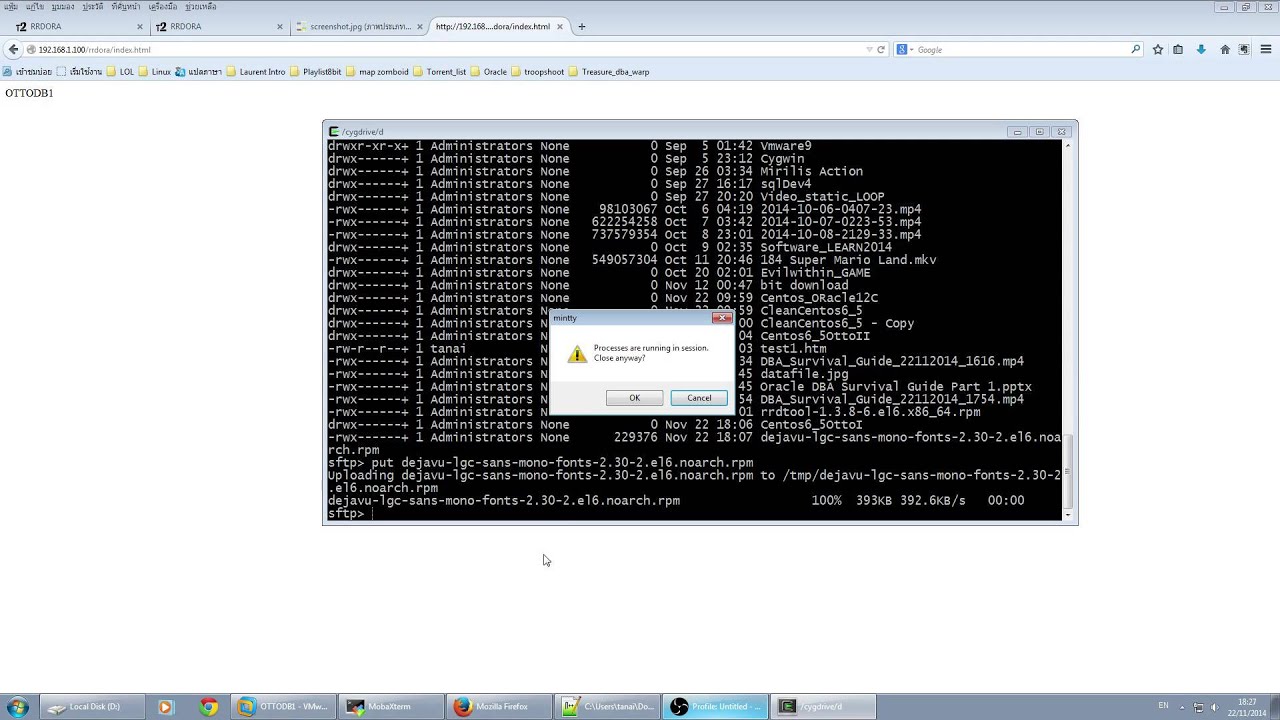This screenshot has height=720, width=1280.
Task: Open Google Chrome from the taskbar
Action: pyautogui.click(x=208, y=707)
